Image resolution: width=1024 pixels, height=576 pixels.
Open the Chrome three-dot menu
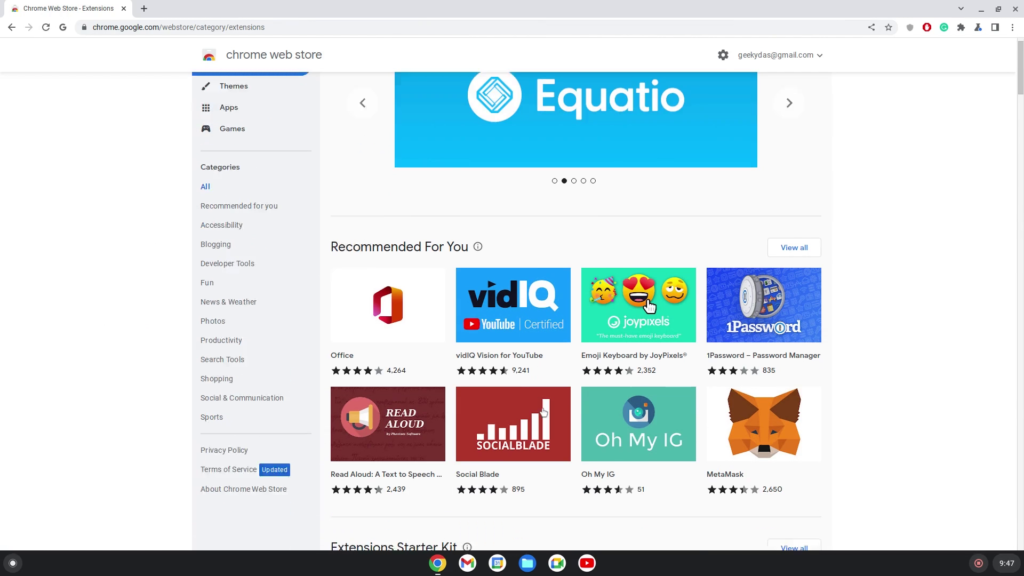(1012, 27)
